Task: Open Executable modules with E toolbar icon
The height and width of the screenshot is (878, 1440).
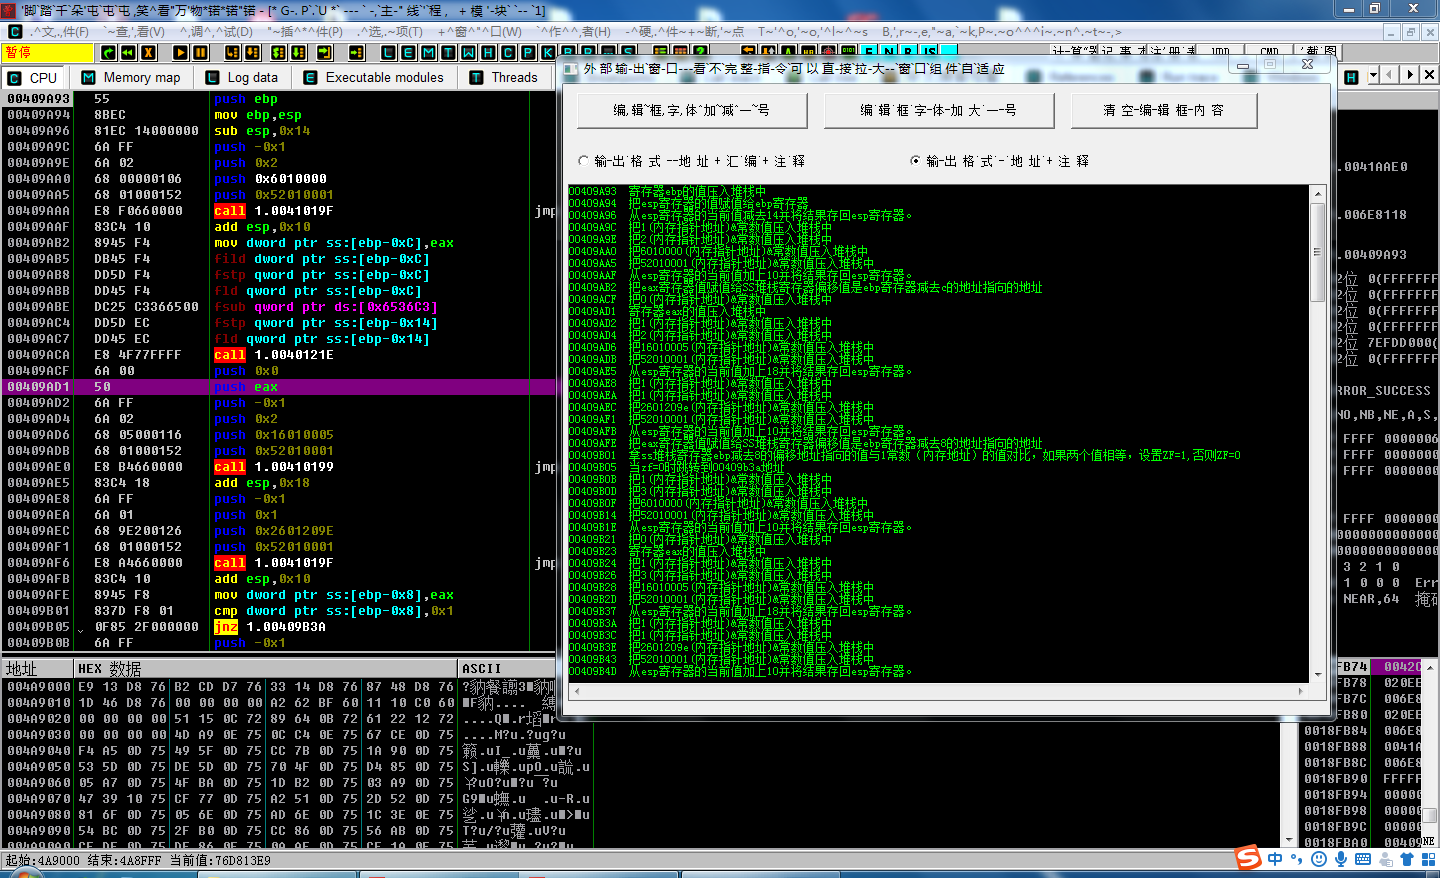Action: (408, 52)
